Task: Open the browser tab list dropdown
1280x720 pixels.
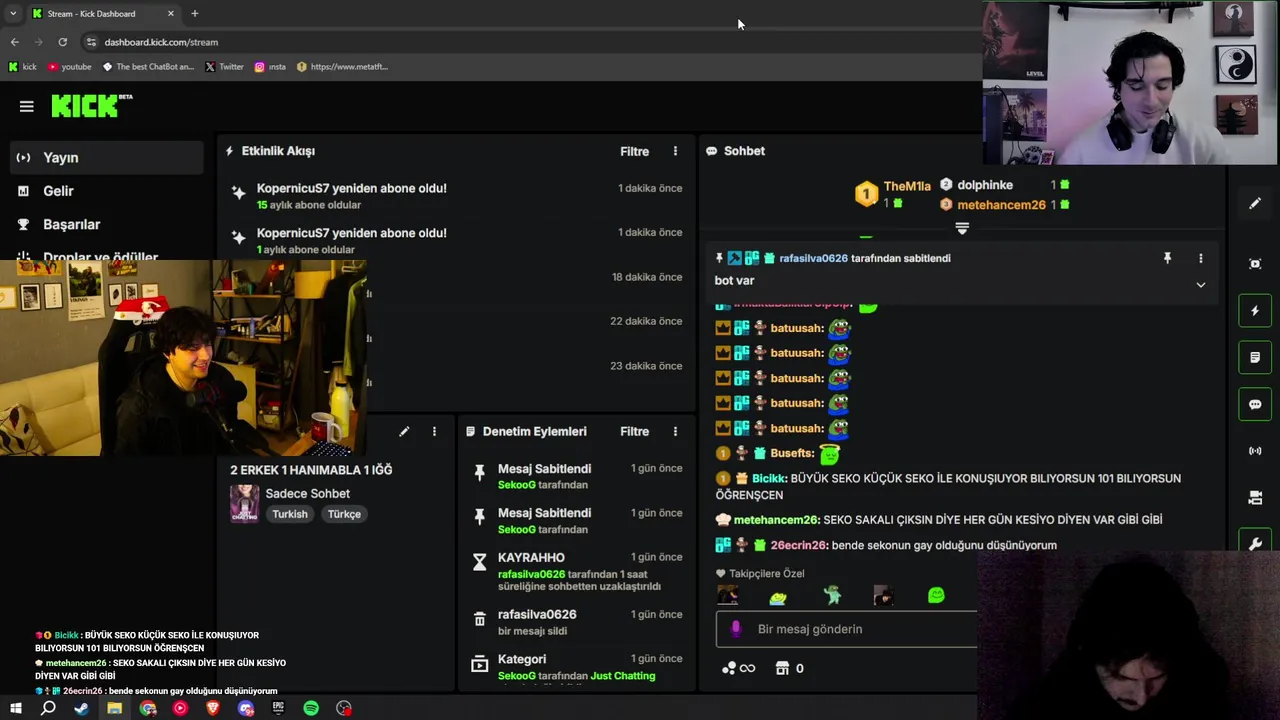Action: [x=13, y=14]
